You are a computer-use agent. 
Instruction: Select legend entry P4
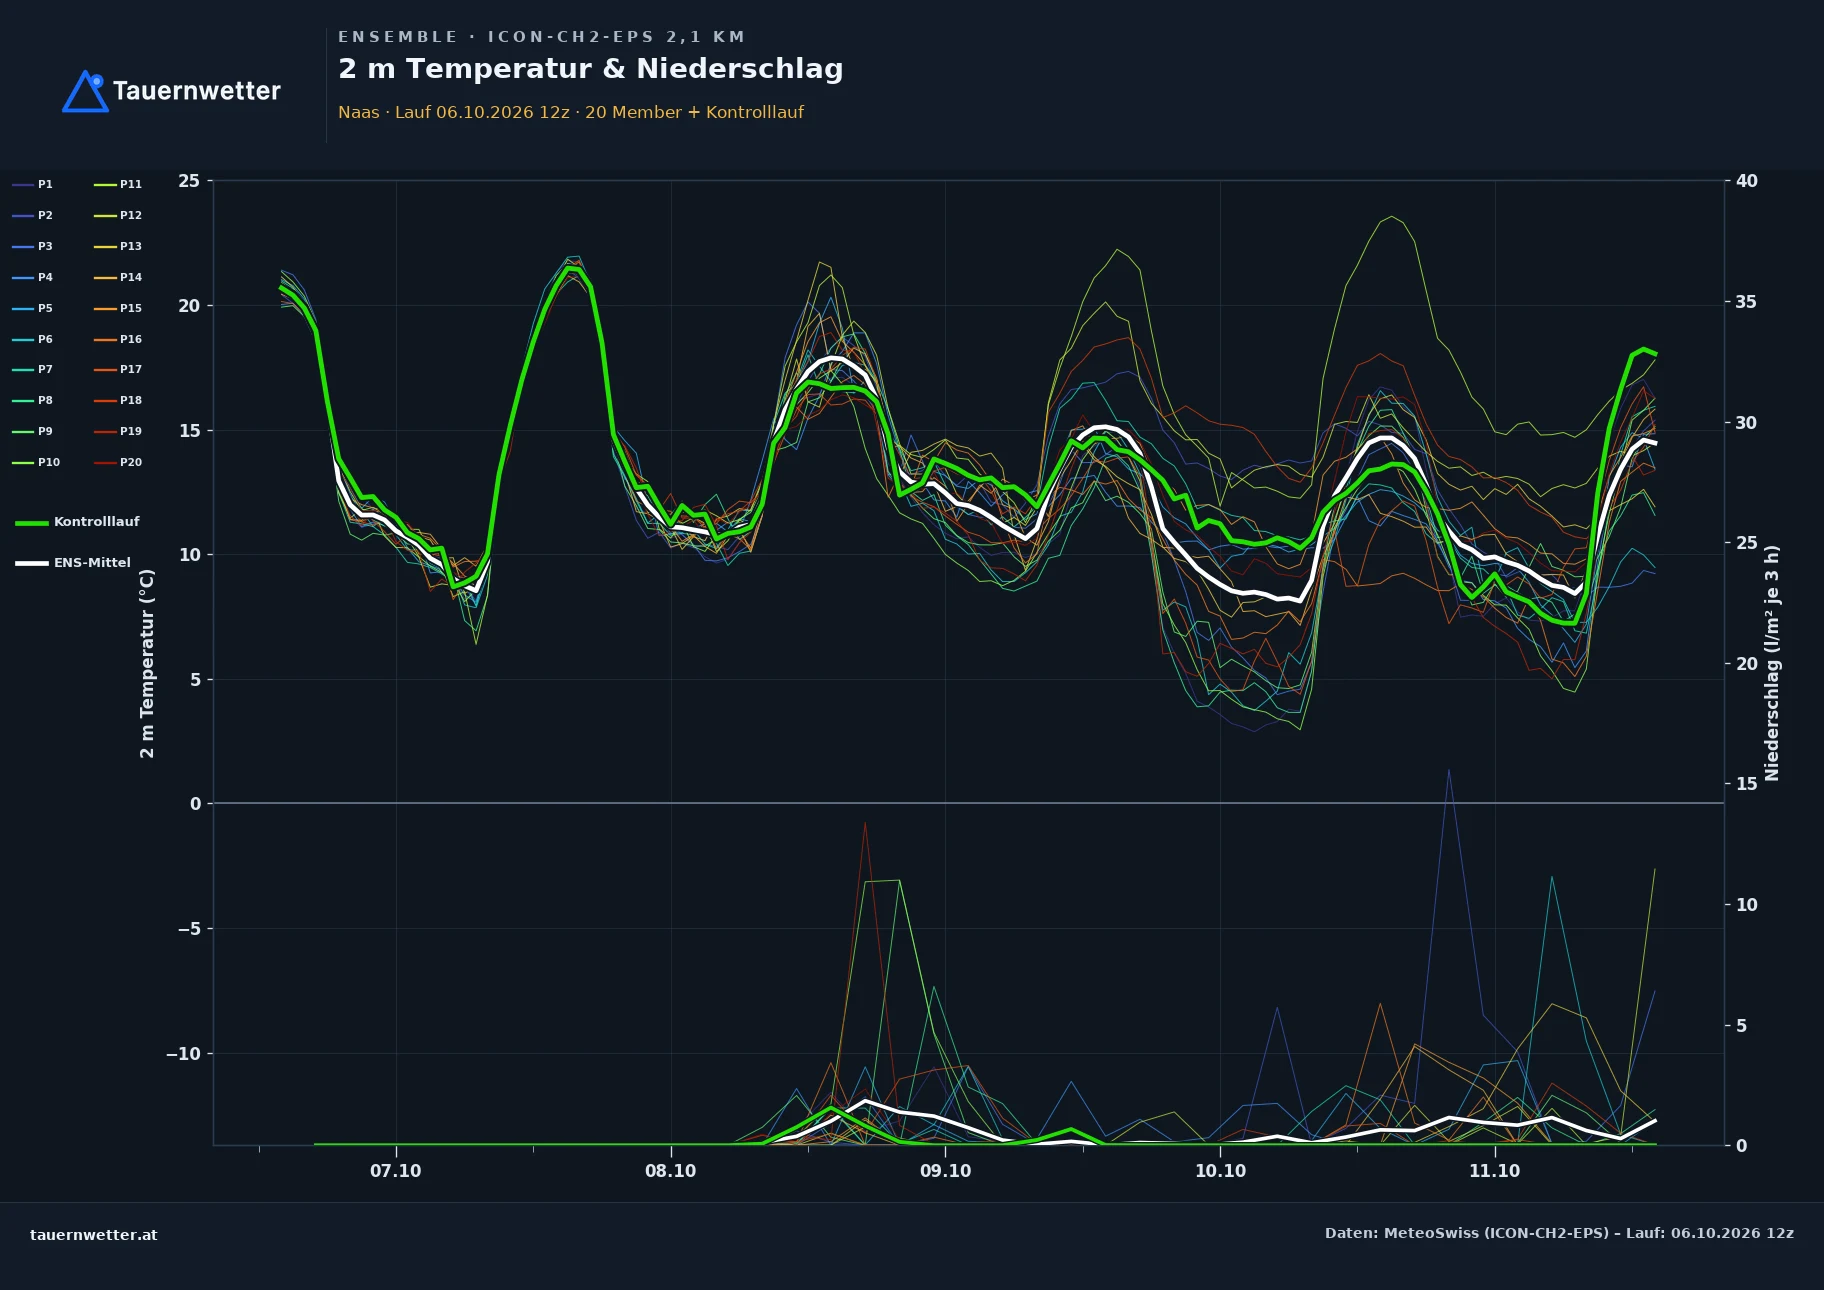[x=32, y=277]
